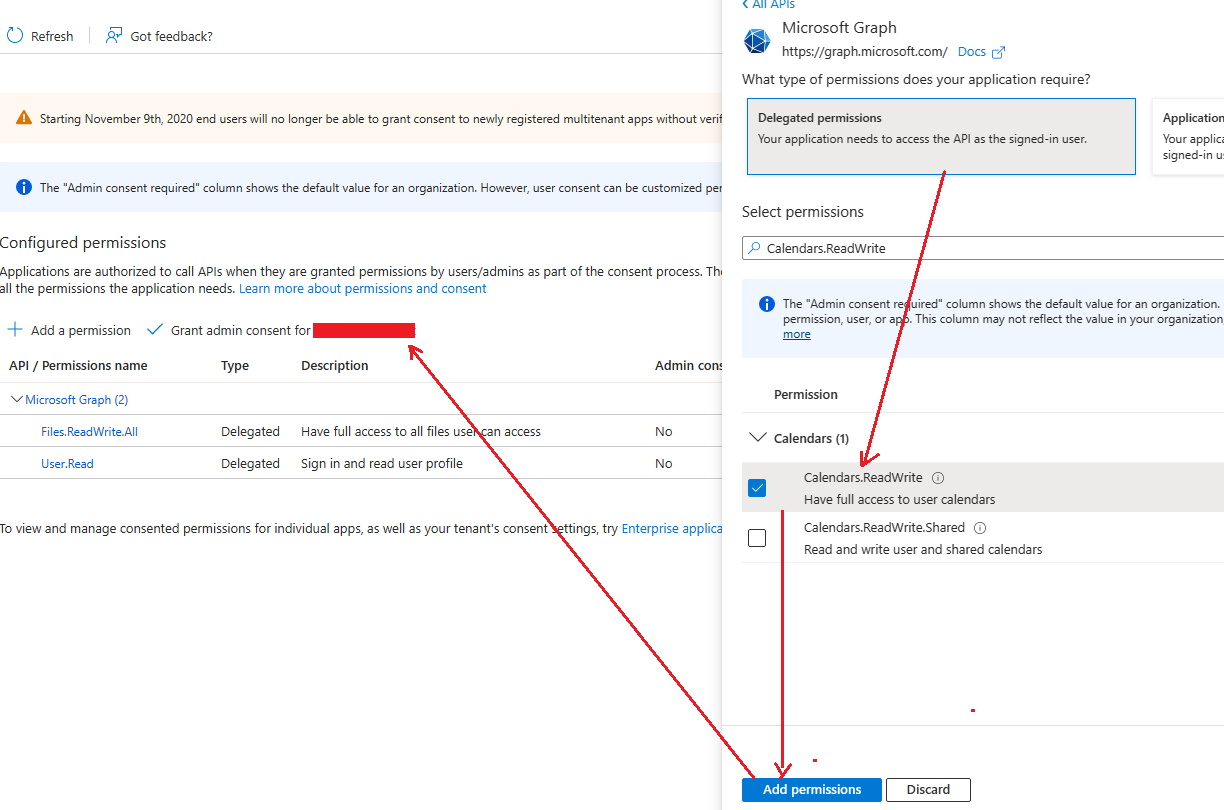Click the Permission column header in panel
This screenshot has width=1224, height=810.
(x=806, y=395)
